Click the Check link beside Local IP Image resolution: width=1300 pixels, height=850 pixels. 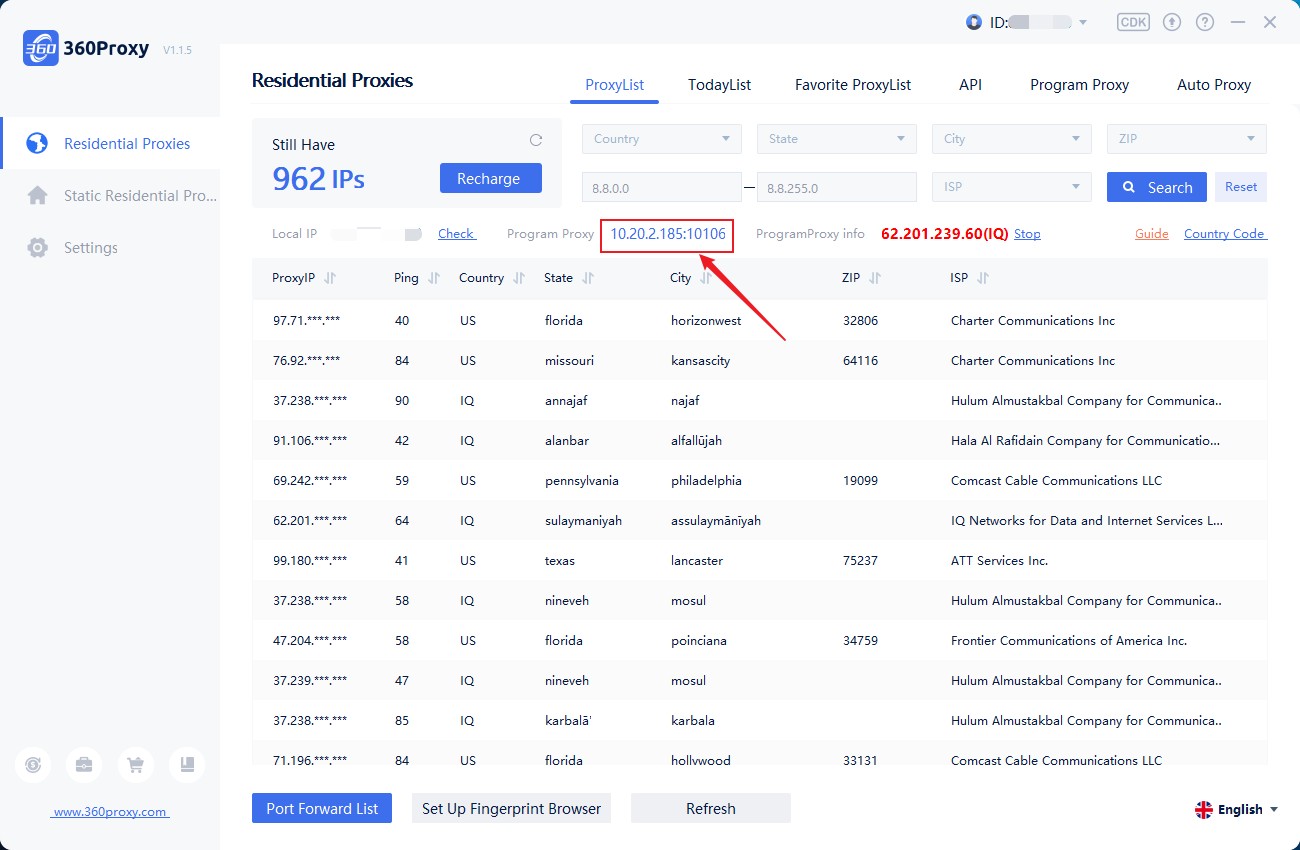(x=456, y=233)
